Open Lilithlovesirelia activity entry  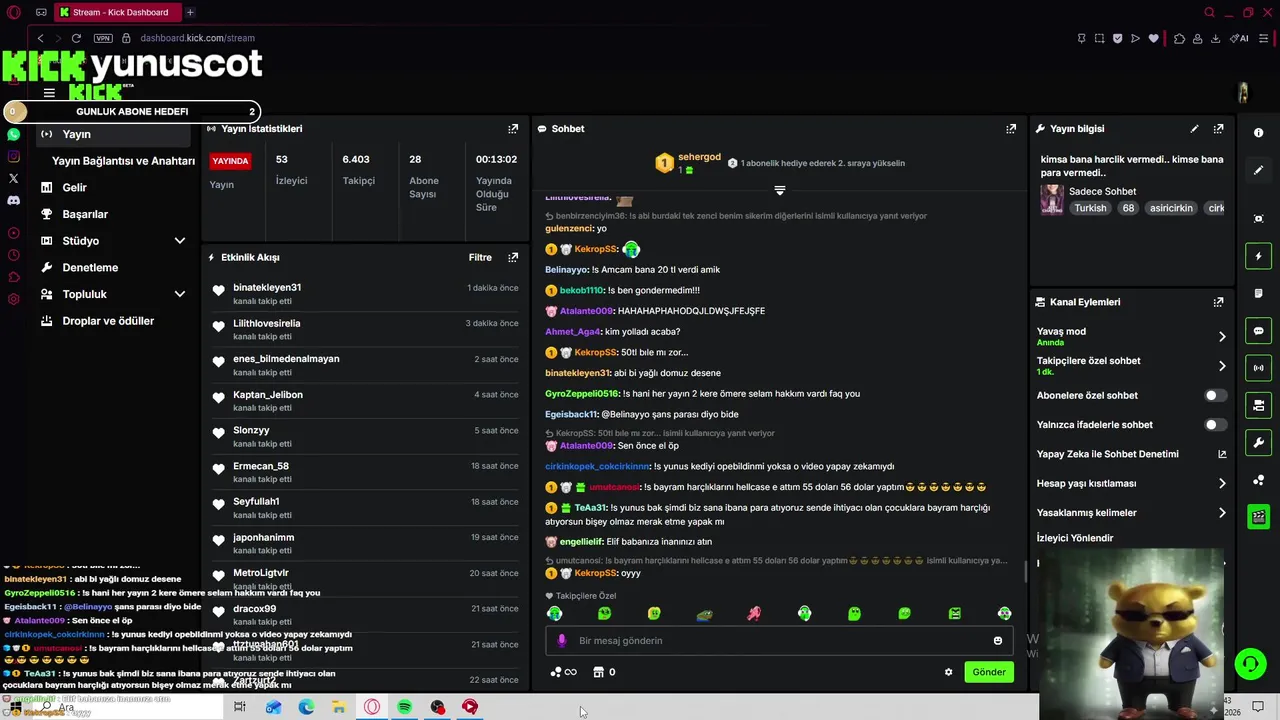coord(365,330)
